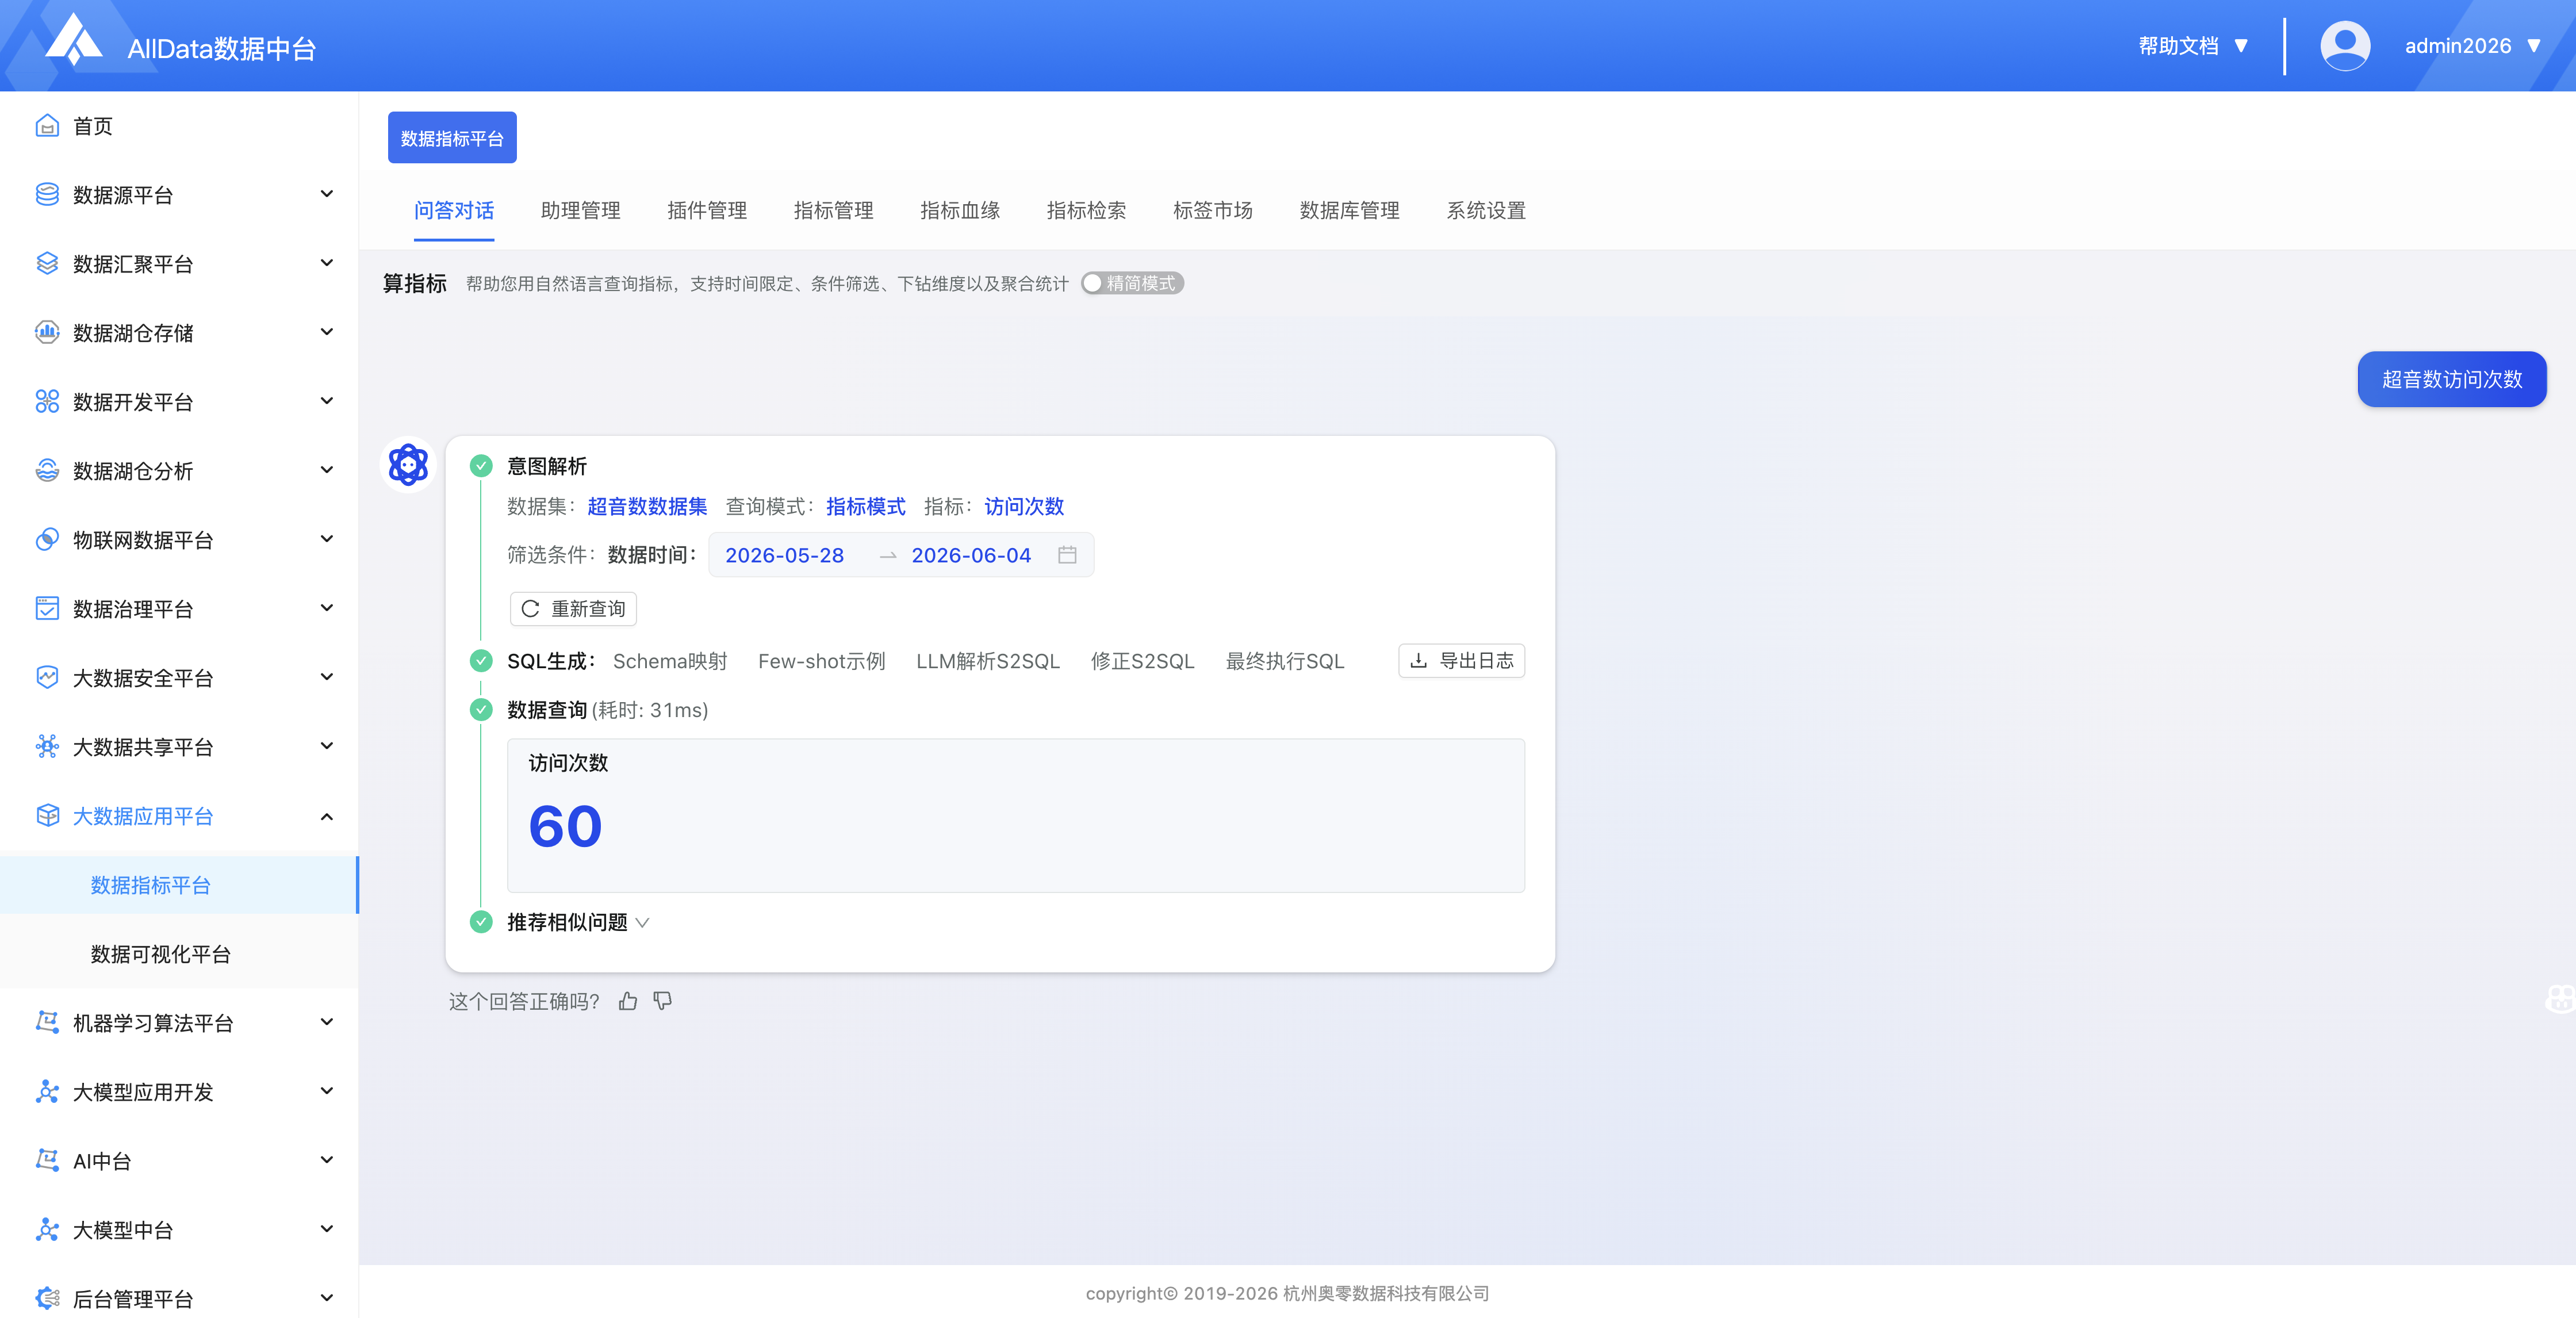Click the 大数据共享平台 icon
This screenshot has height=1318, width=2576.
tap(47, 747)
